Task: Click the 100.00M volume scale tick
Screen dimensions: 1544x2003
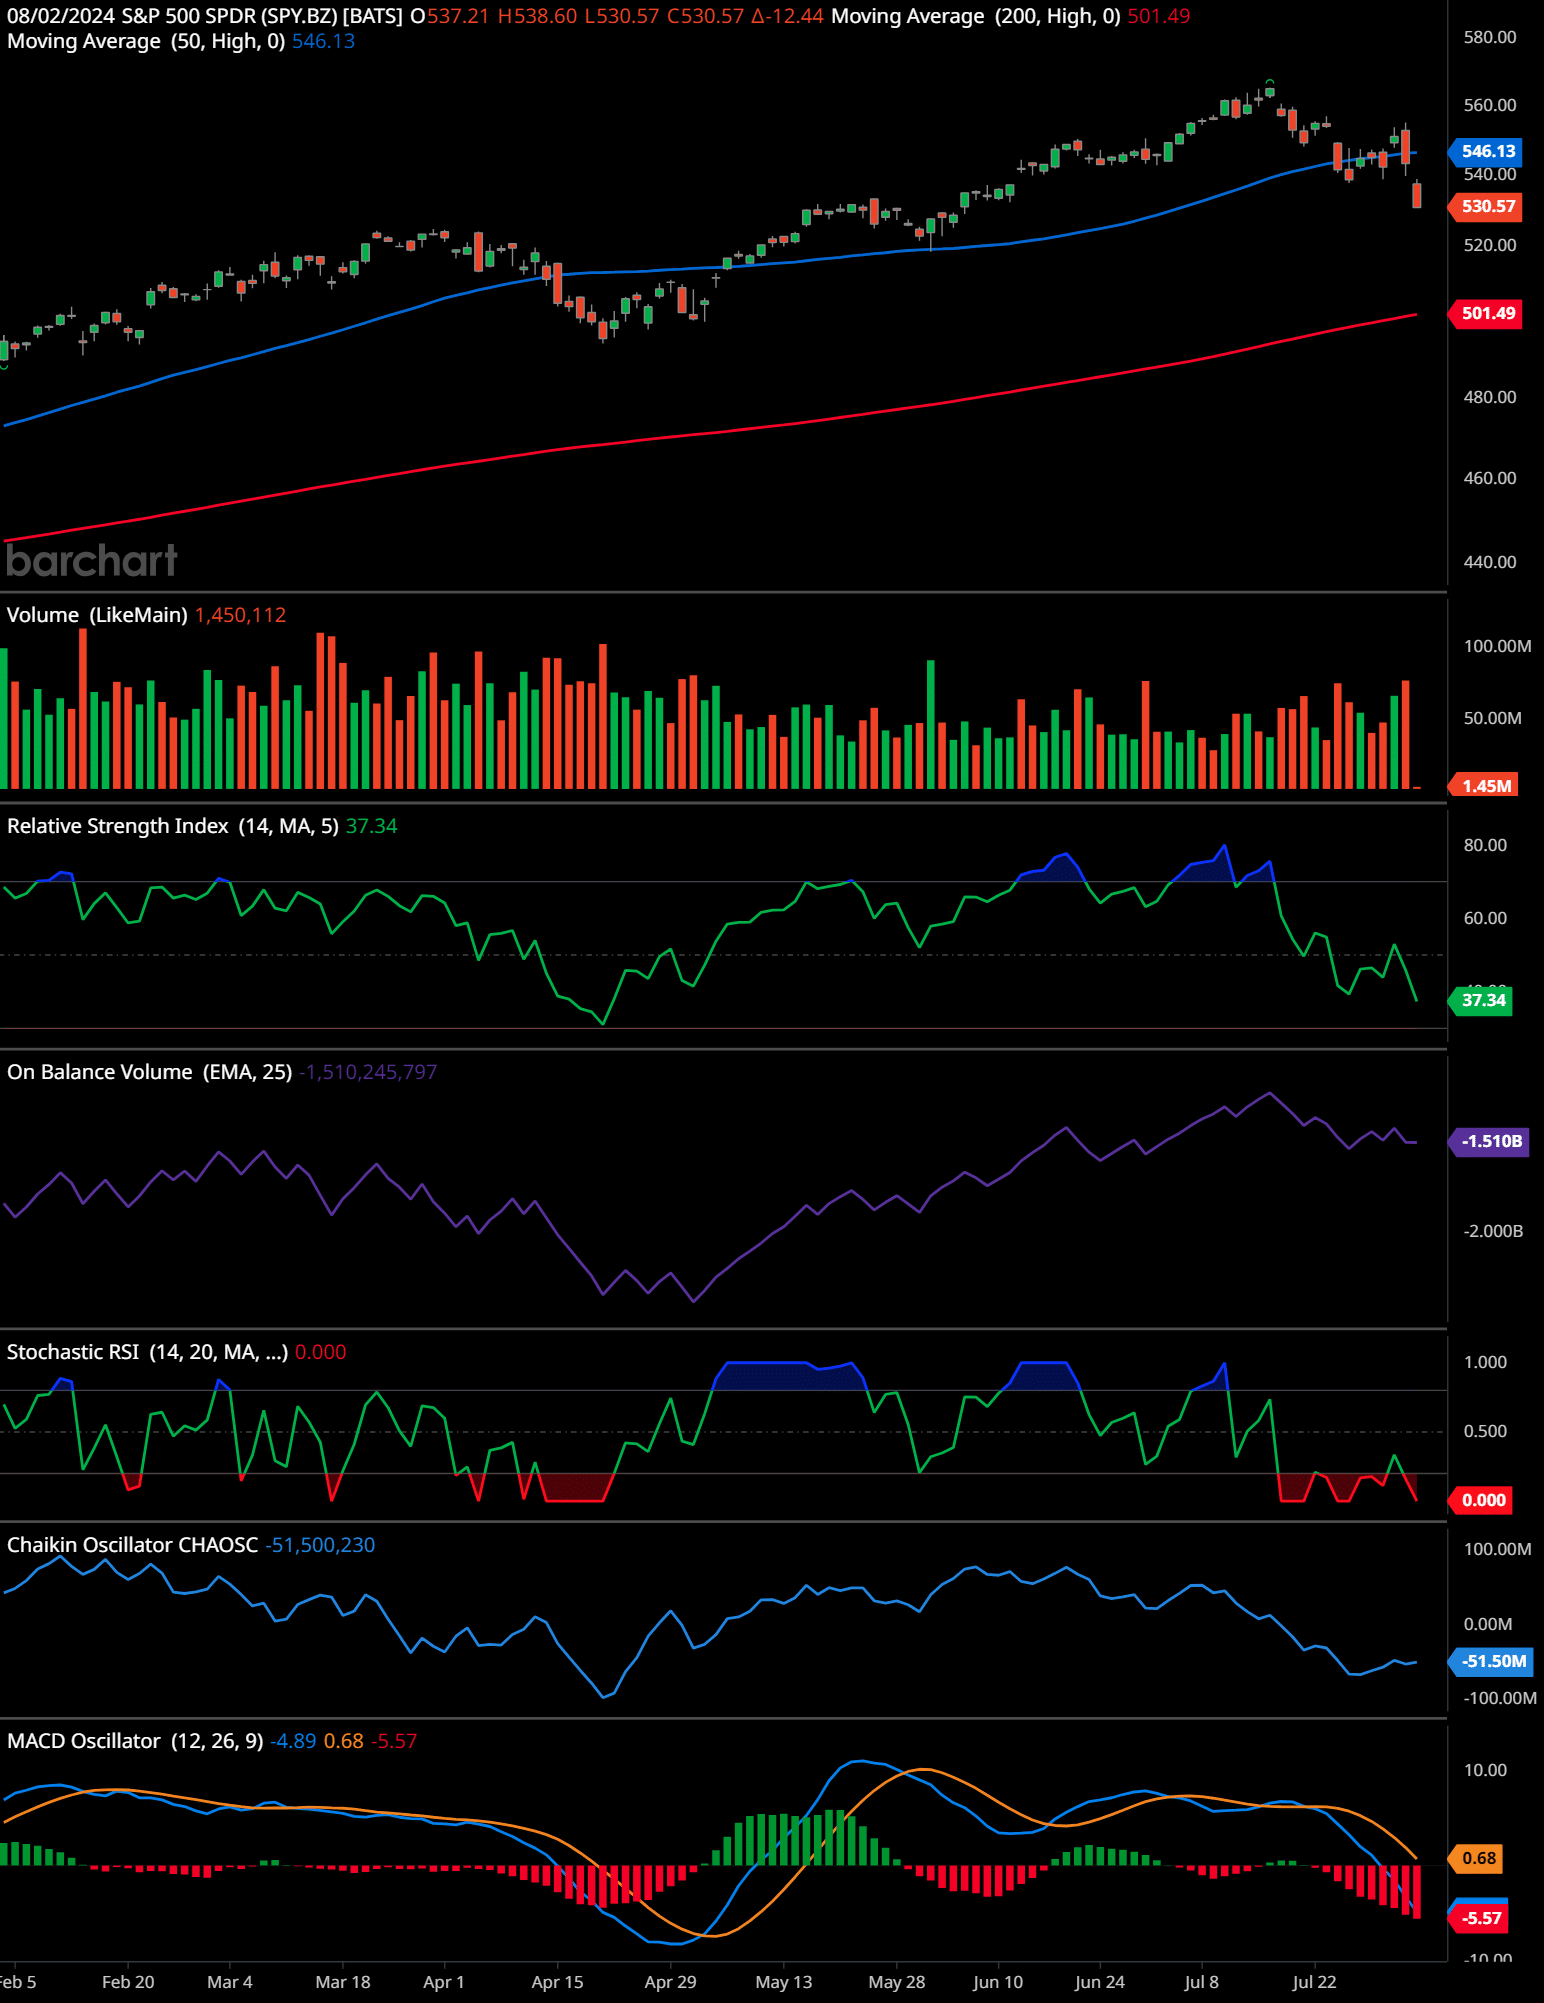Action: click(1497, 646)
